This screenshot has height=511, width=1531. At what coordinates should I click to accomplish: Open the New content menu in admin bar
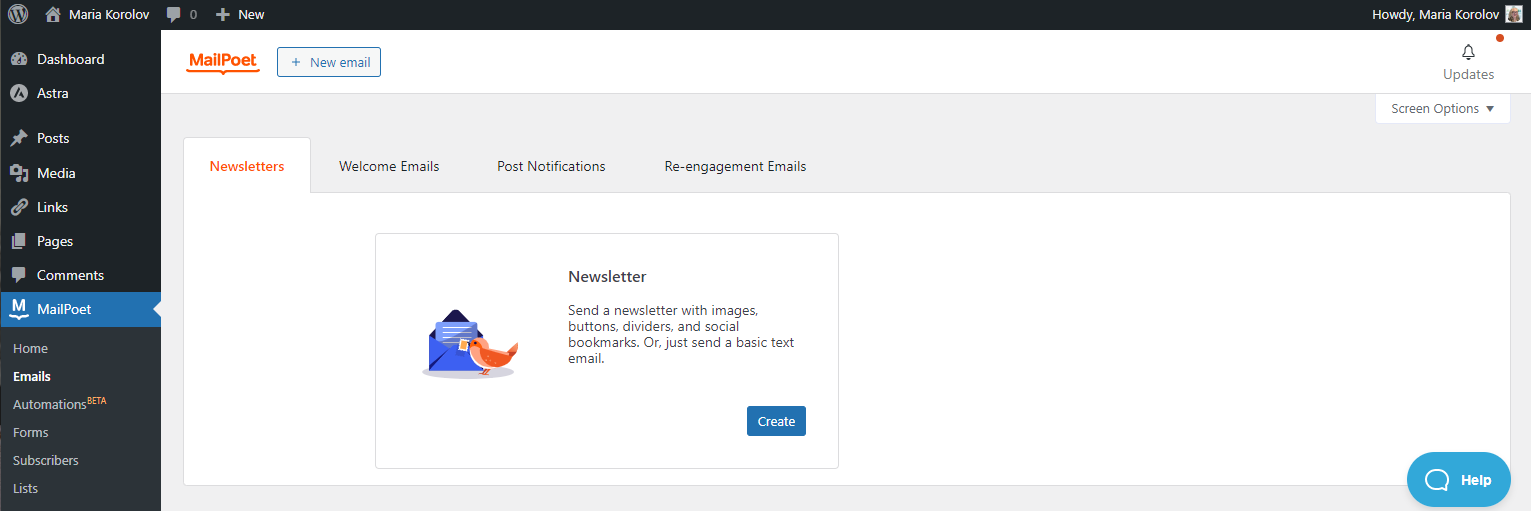coord(240,15)
